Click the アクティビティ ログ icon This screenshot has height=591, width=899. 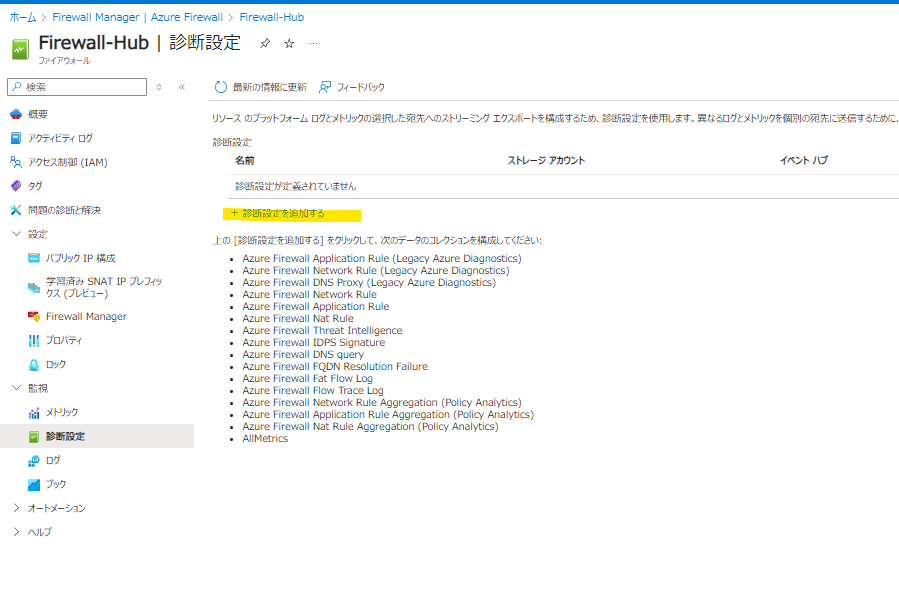tap(16, 138)
